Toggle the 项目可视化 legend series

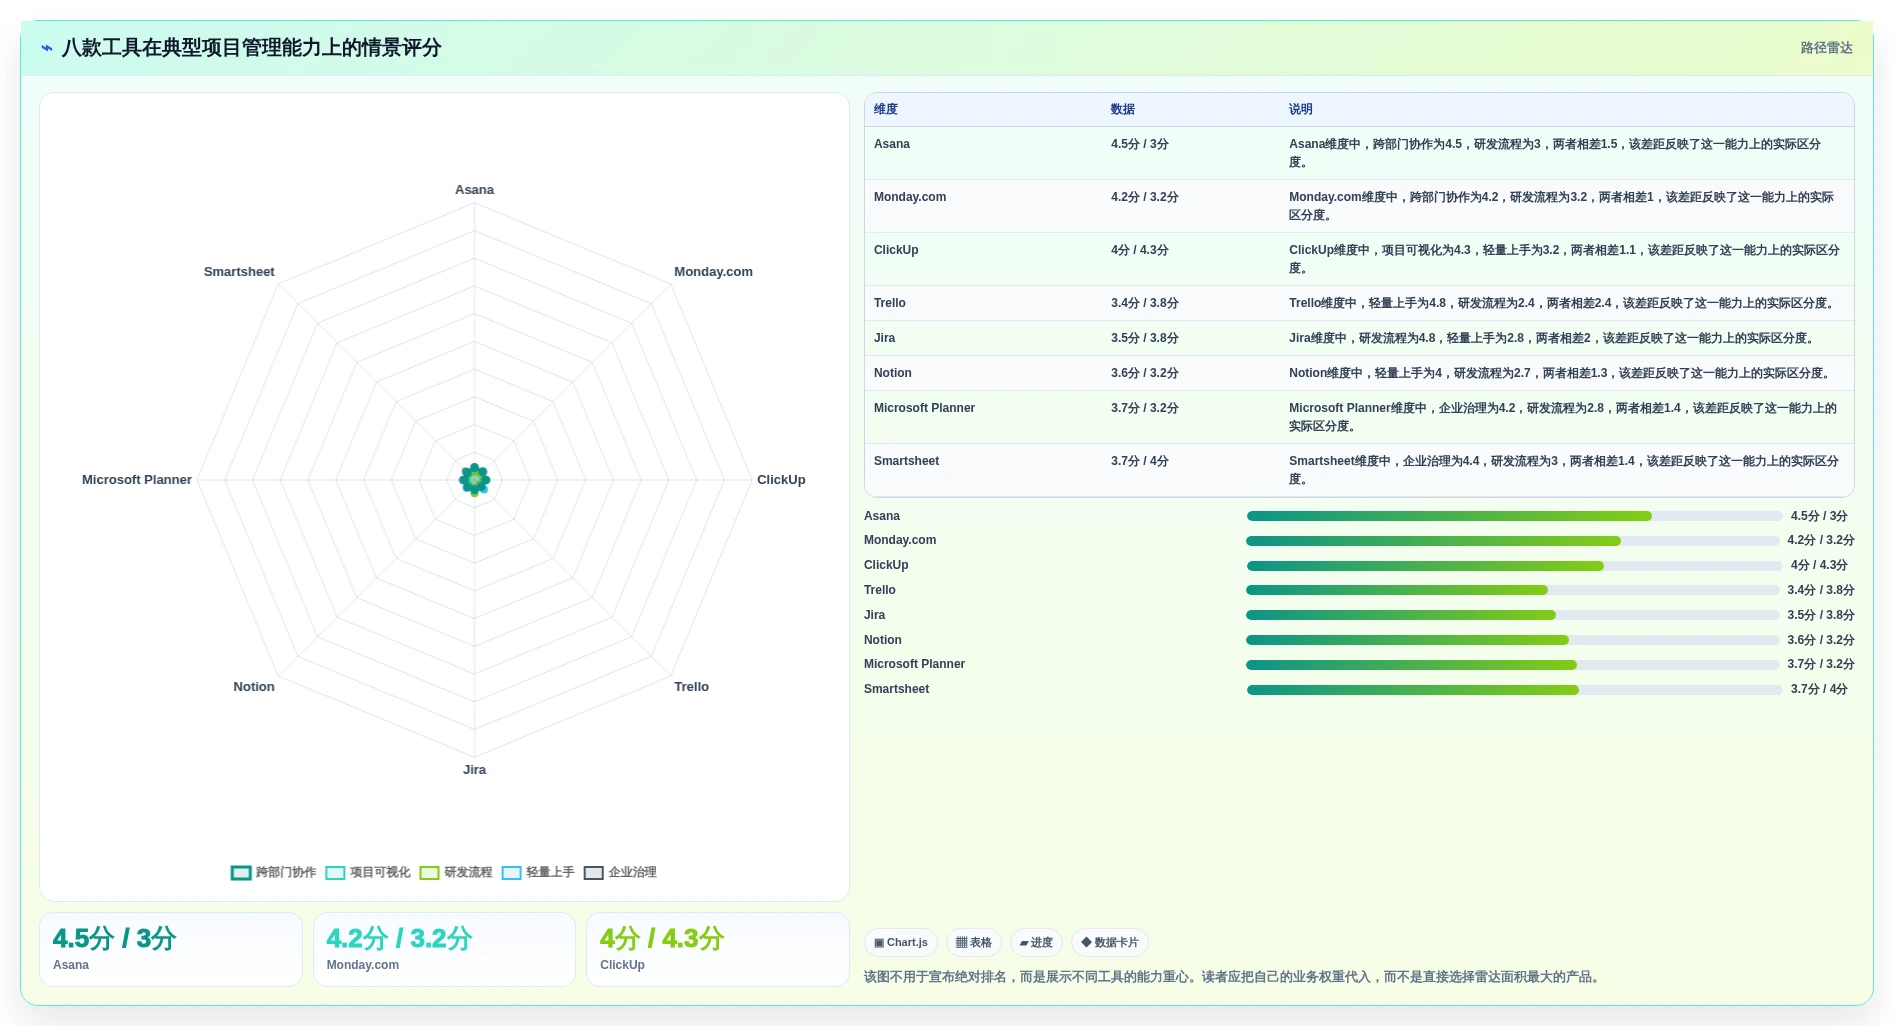click(x=367, y=872)
